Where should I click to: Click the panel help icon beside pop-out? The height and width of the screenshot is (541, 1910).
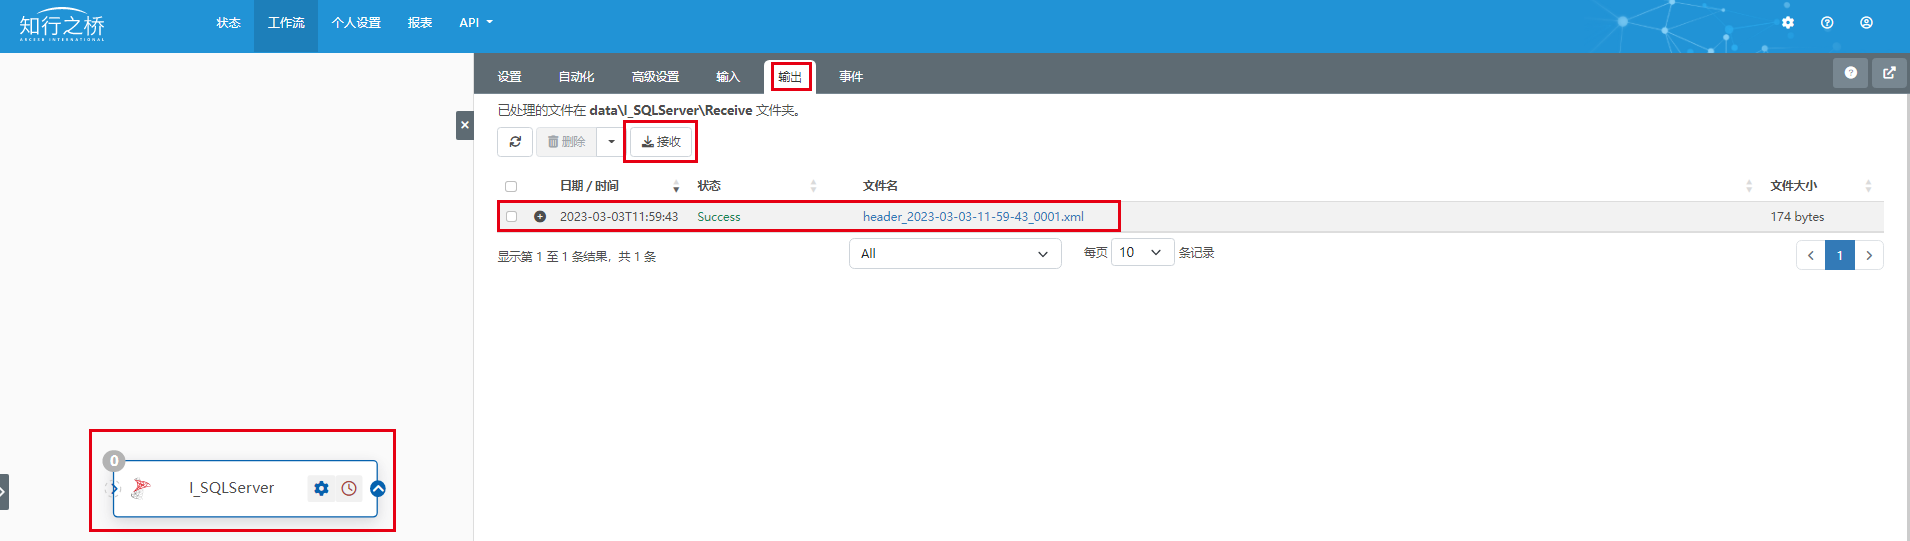click(x=1850, y=73)
